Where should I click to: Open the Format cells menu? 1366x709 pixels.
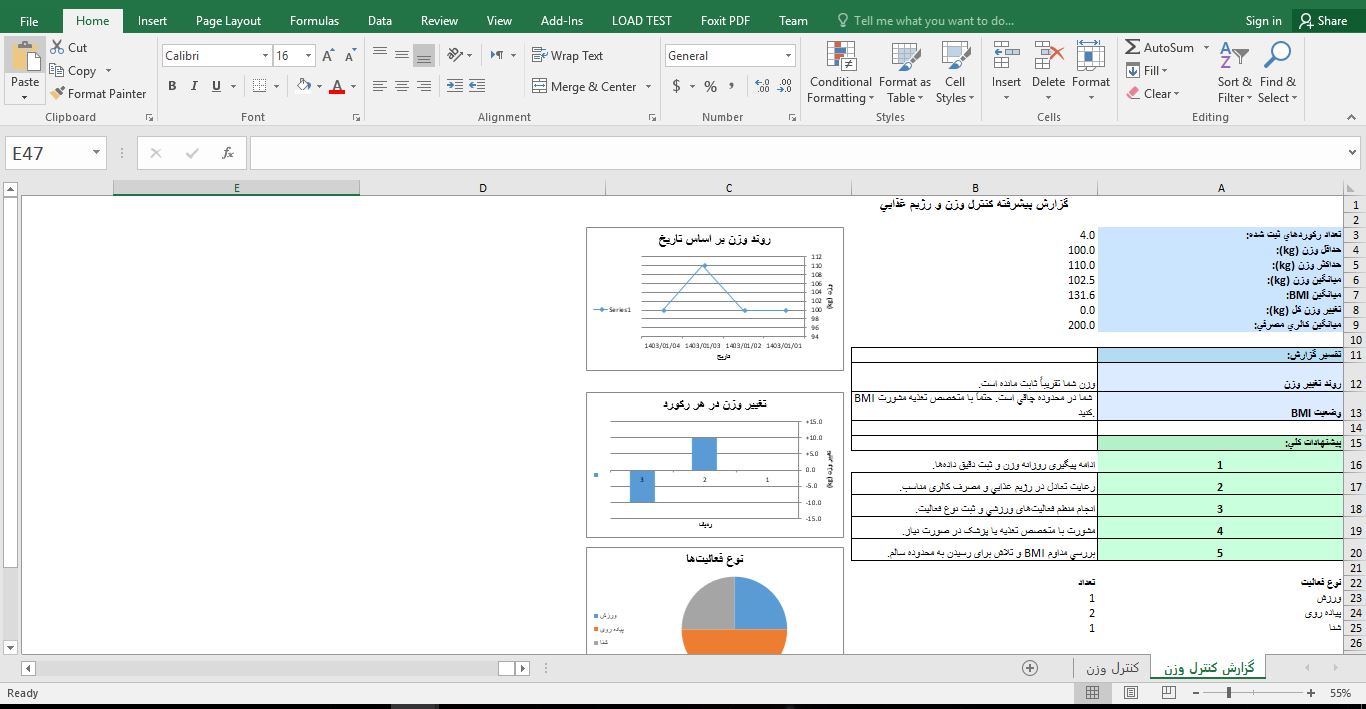coord(1091,73)
